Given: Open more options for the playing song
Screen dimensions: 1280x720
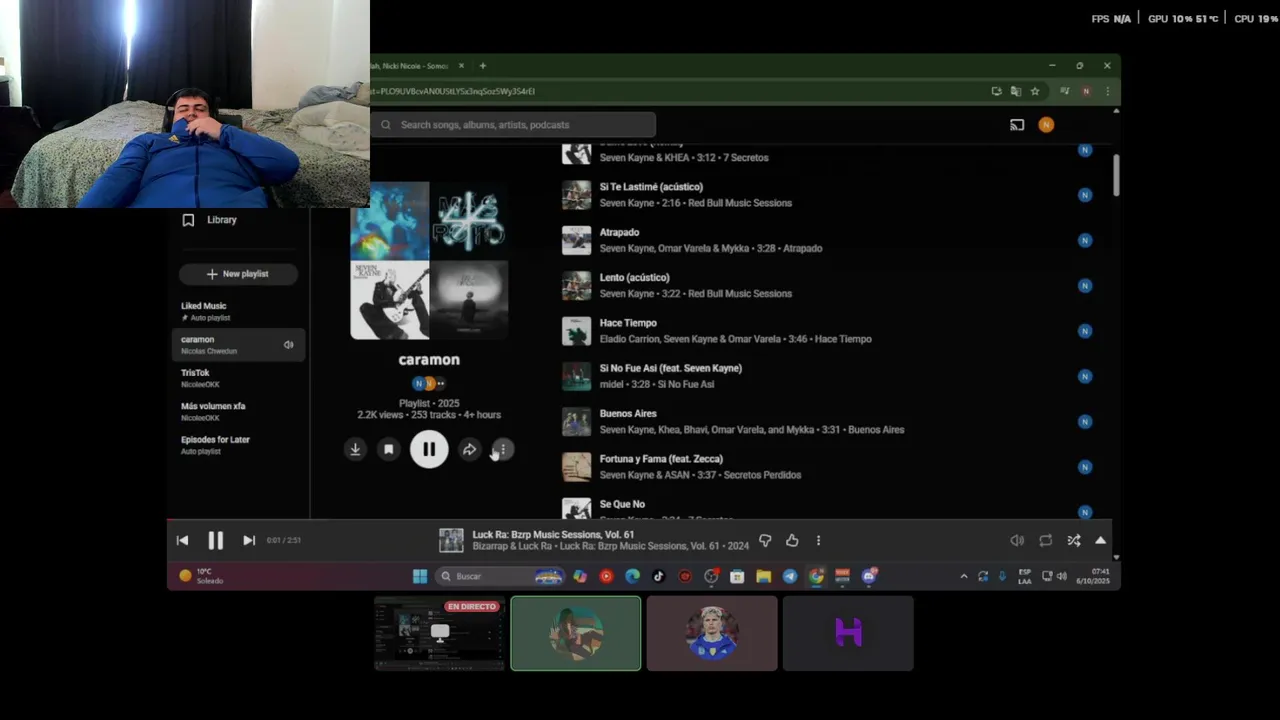Looking at the screenshot, I should pos(818,540).
